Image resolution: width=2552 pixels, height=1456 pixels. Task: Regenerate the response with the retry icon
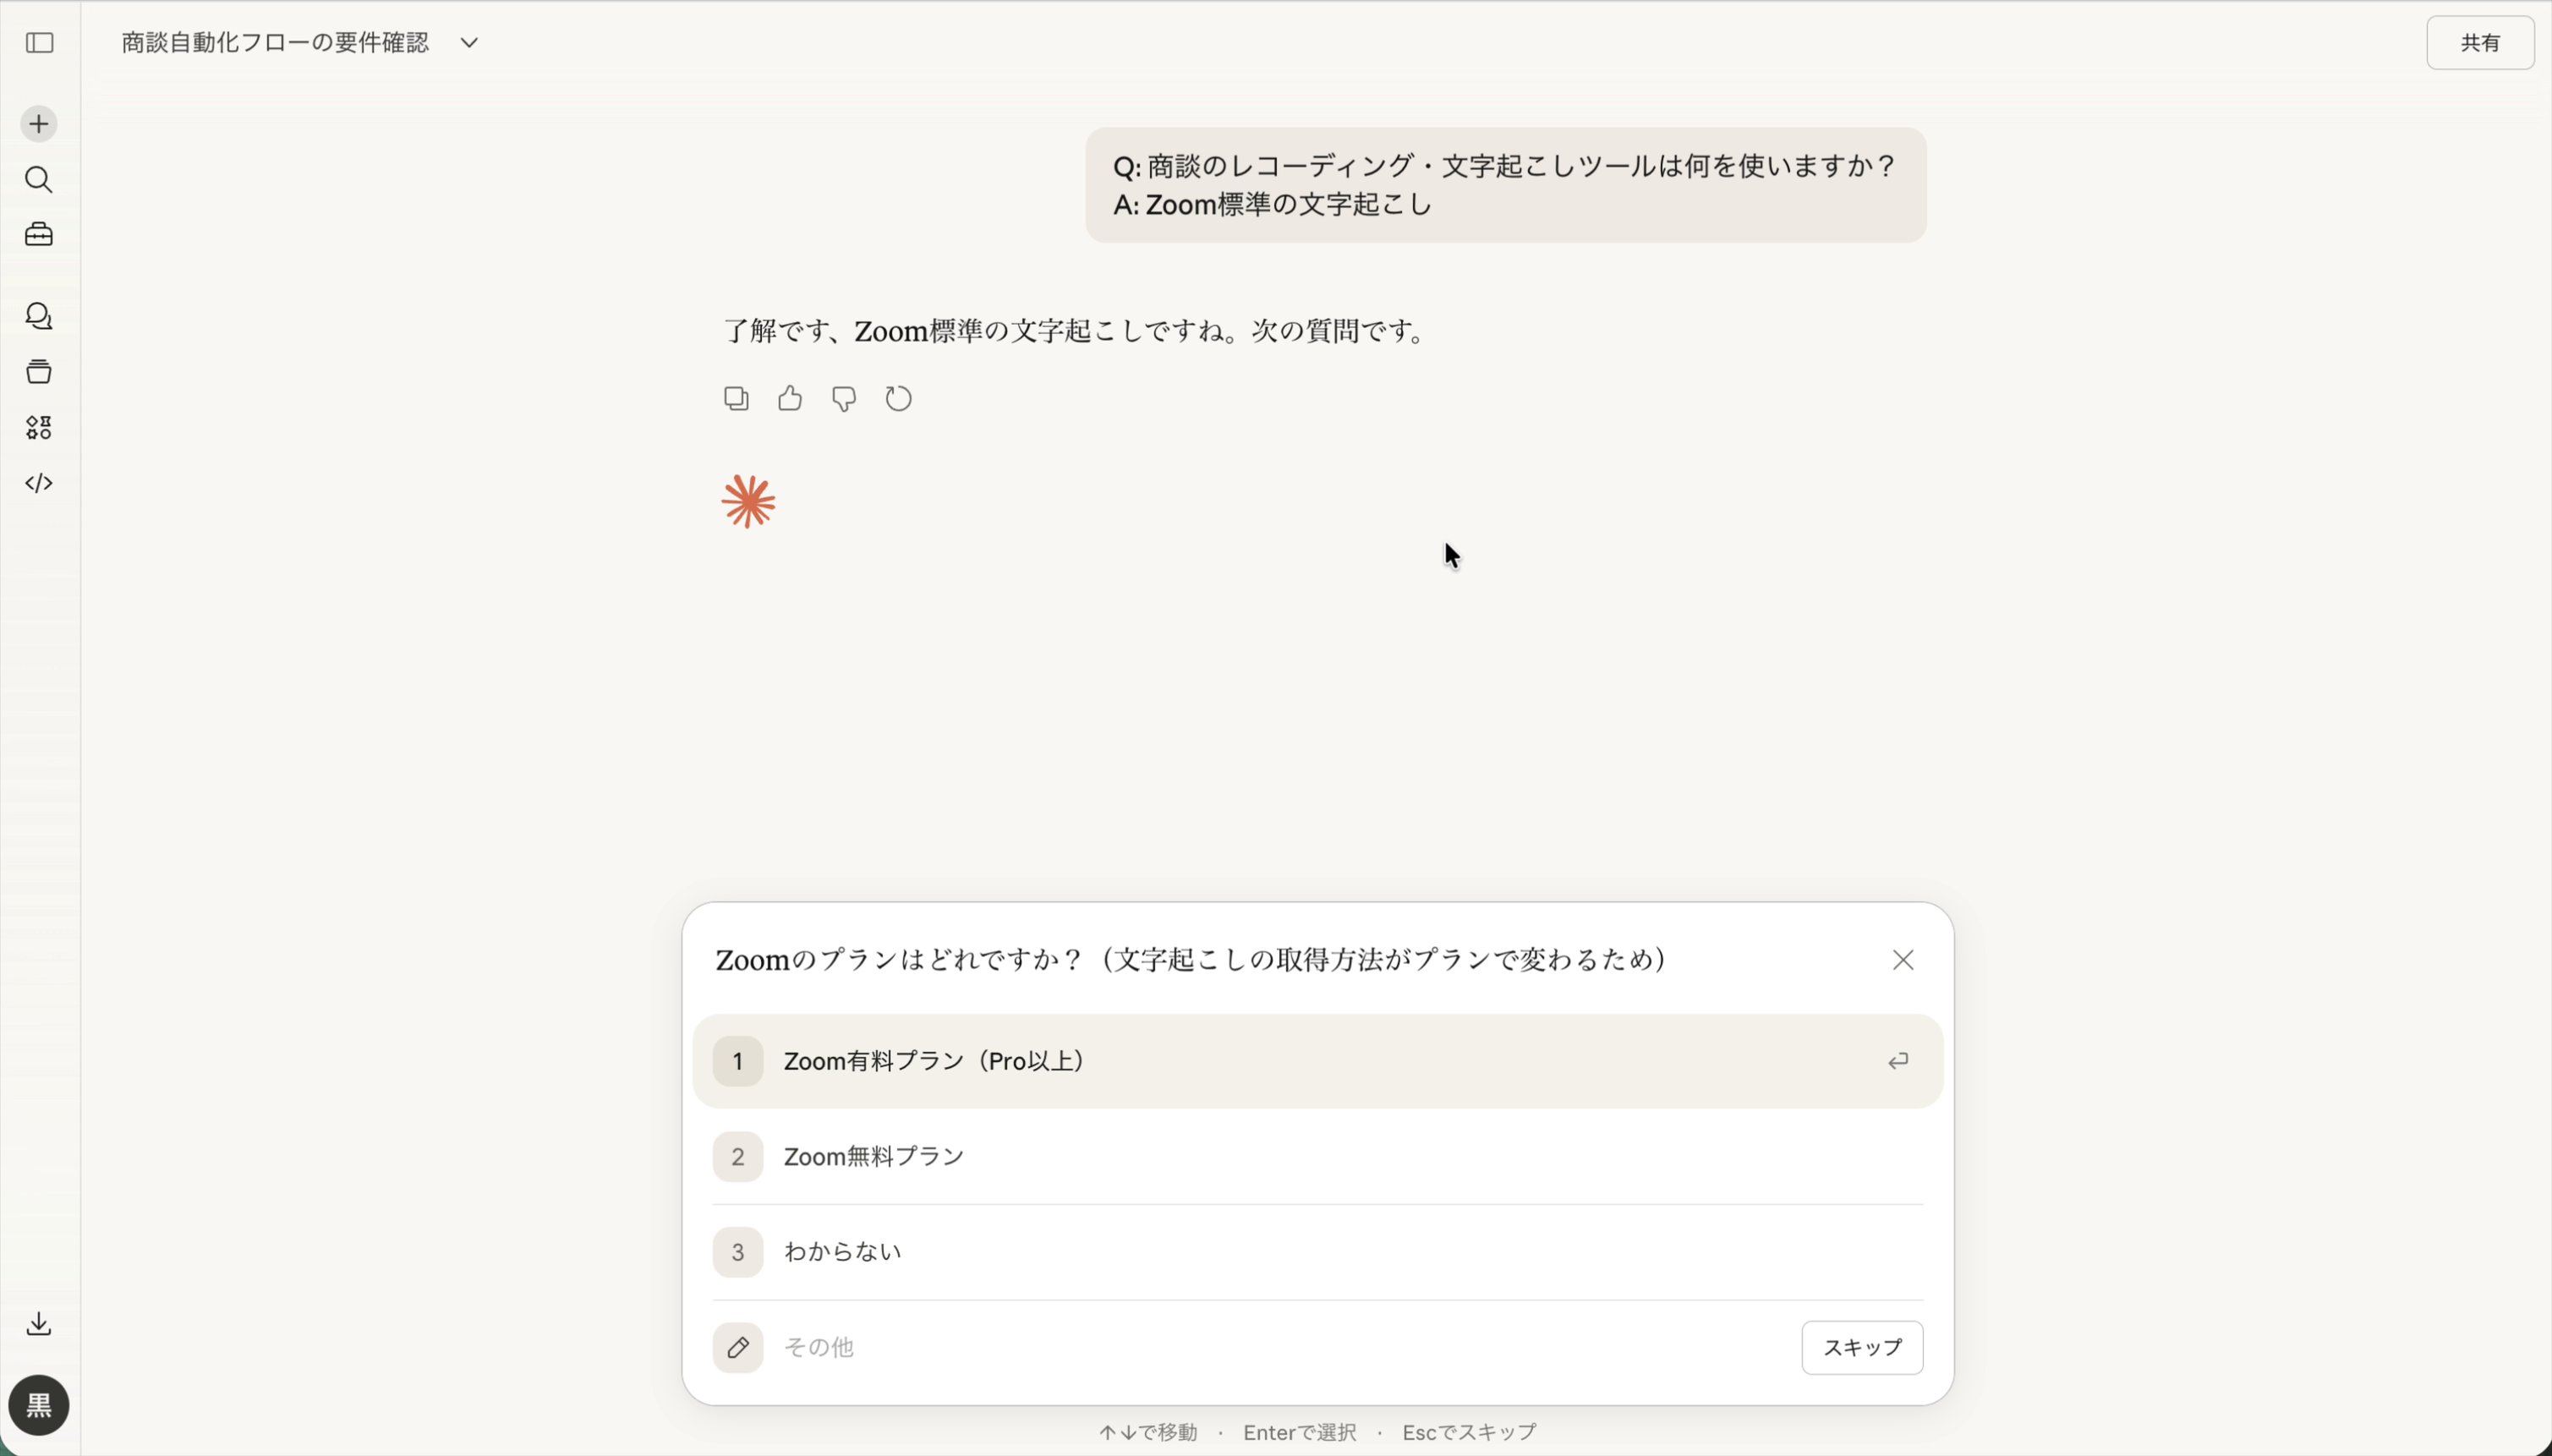coord(897,397)
